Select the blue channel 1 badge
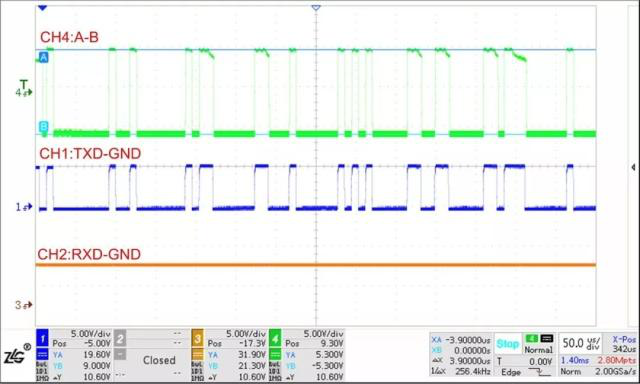The image size is (640, 384). click(x=42, y=338)
